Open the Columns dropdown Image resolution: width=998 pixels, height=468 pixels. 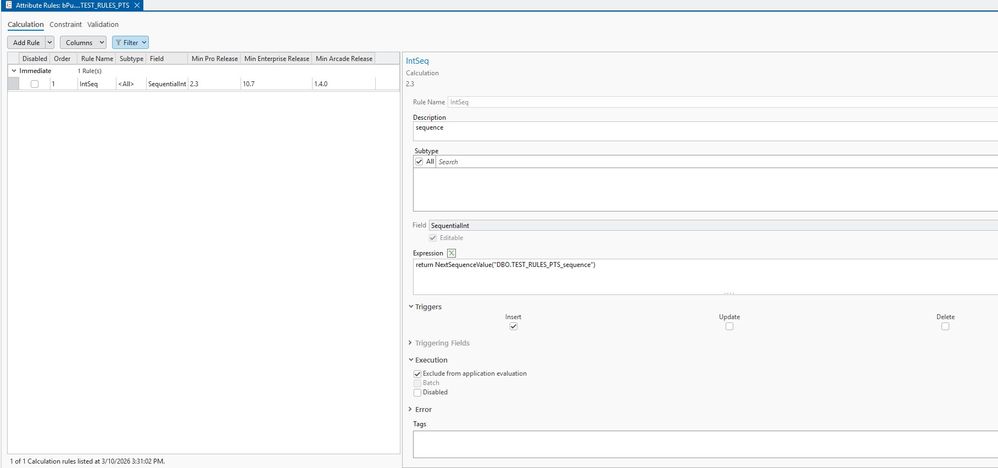[83, 43]
